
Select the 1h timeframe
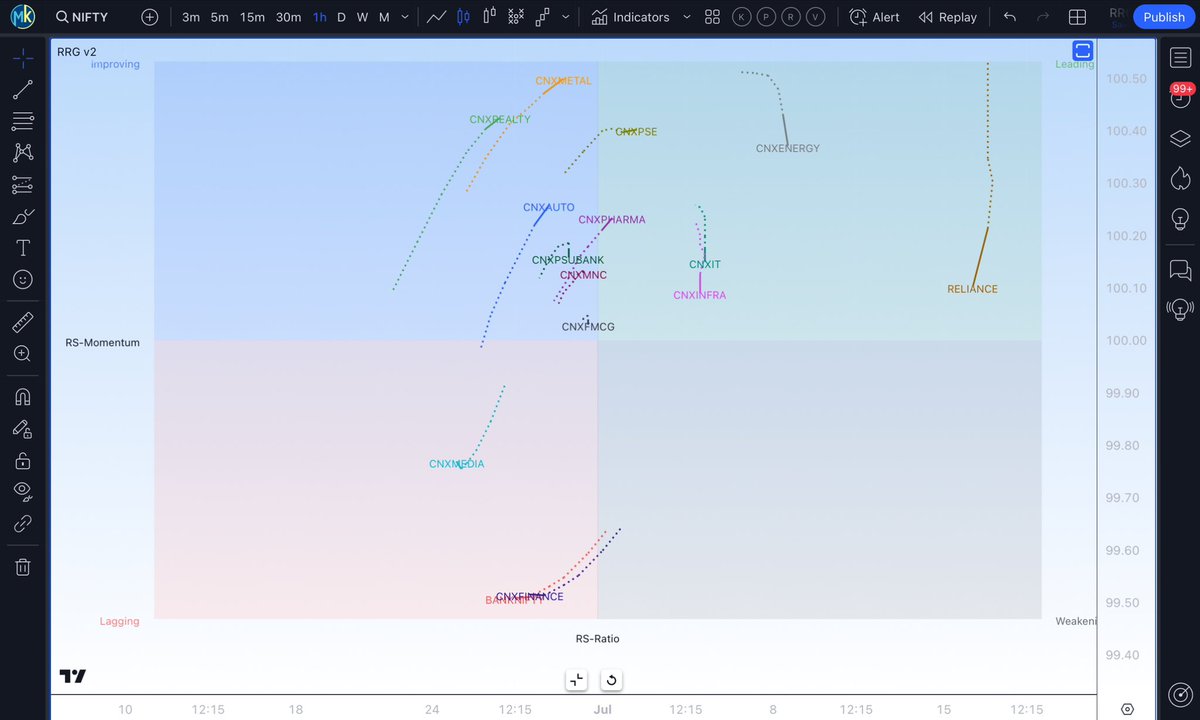[319, 17]
